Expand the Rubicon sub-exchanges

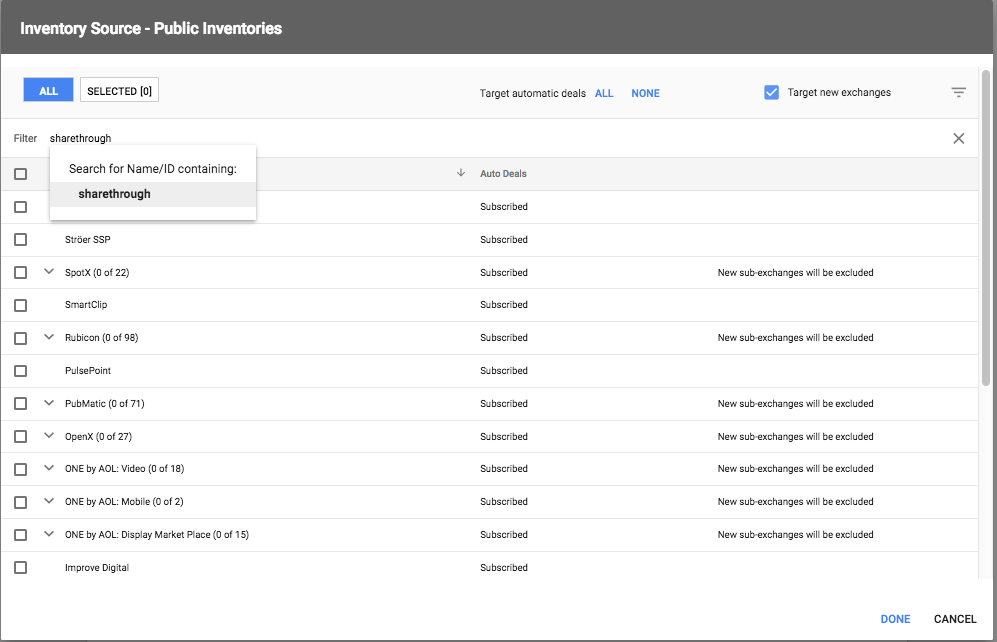tap(49, 337)
